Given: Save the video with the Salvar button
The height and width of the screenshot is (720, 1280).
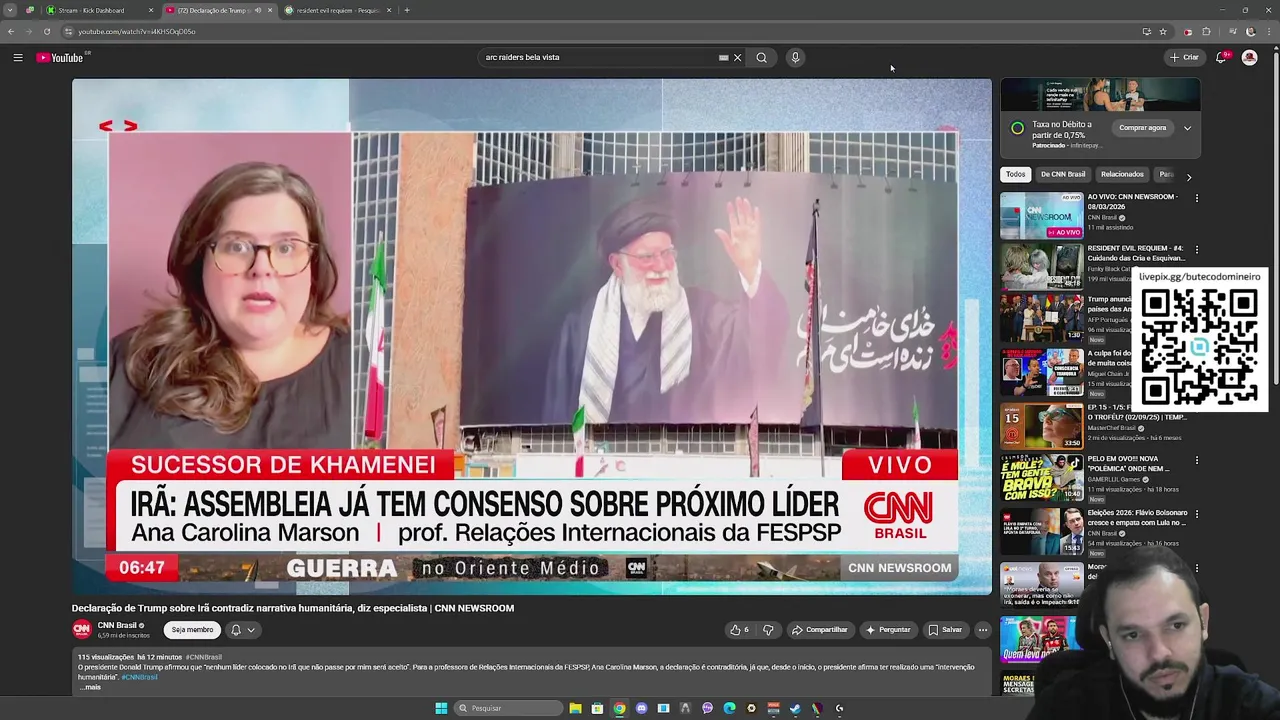Looking at the screenshot, I should [945, 630].
